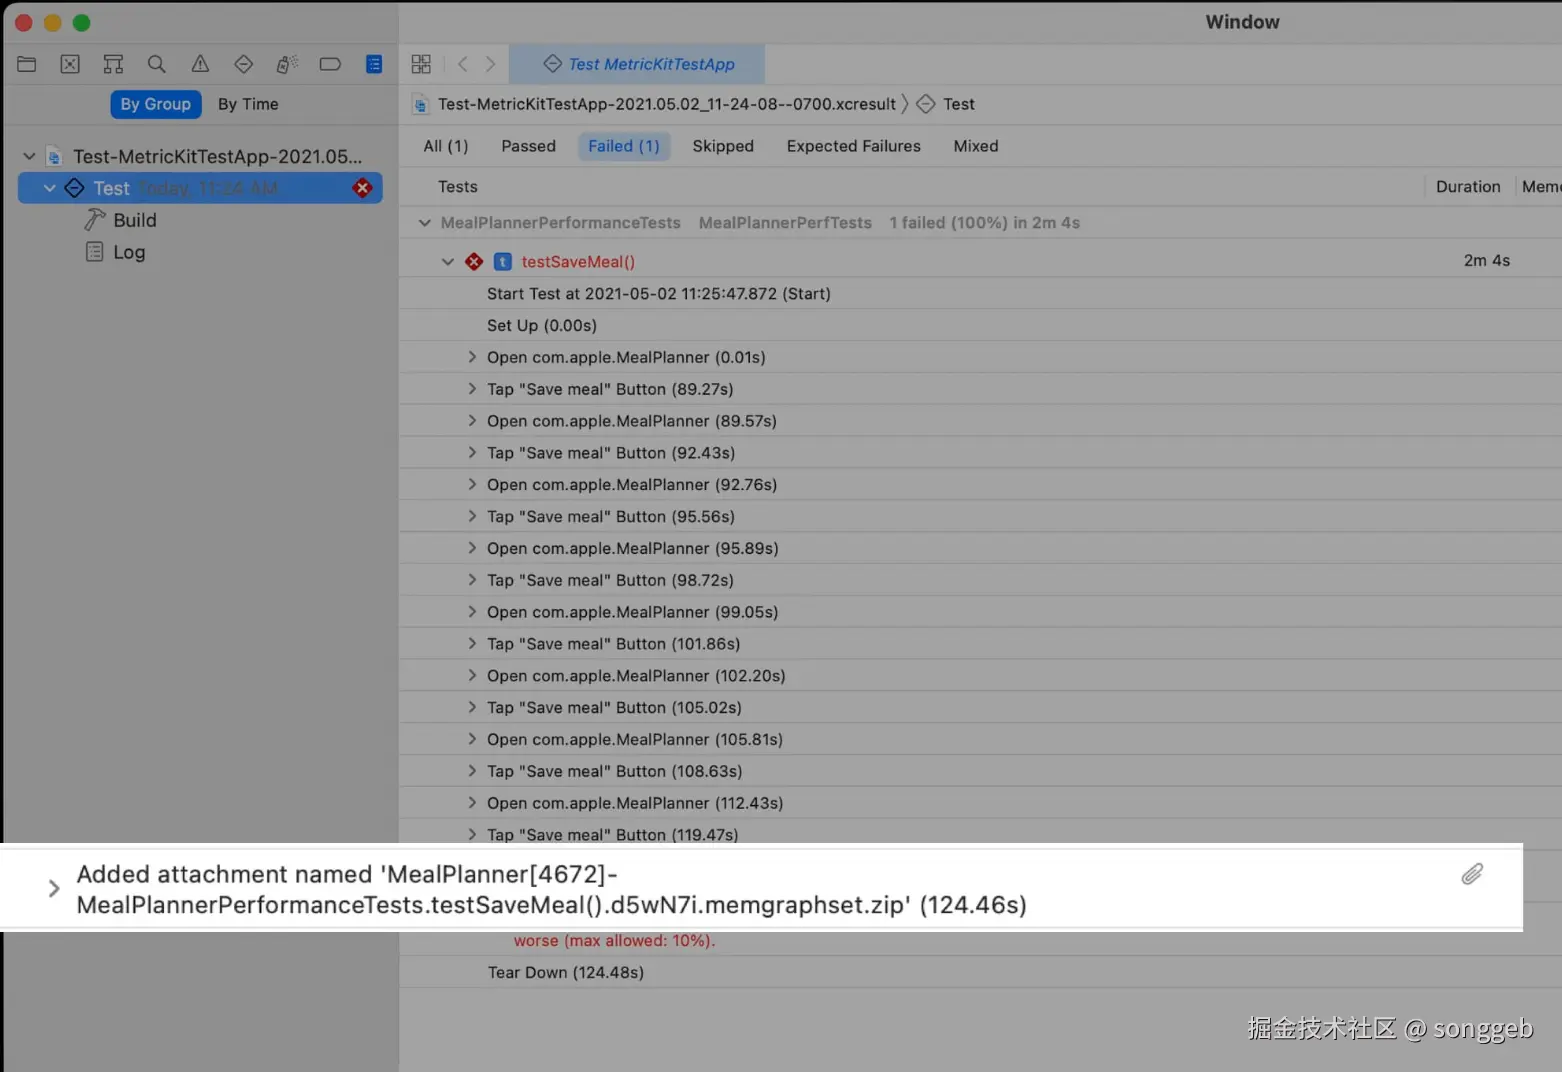Open the Symbol navigator icon

pos(113,64)
